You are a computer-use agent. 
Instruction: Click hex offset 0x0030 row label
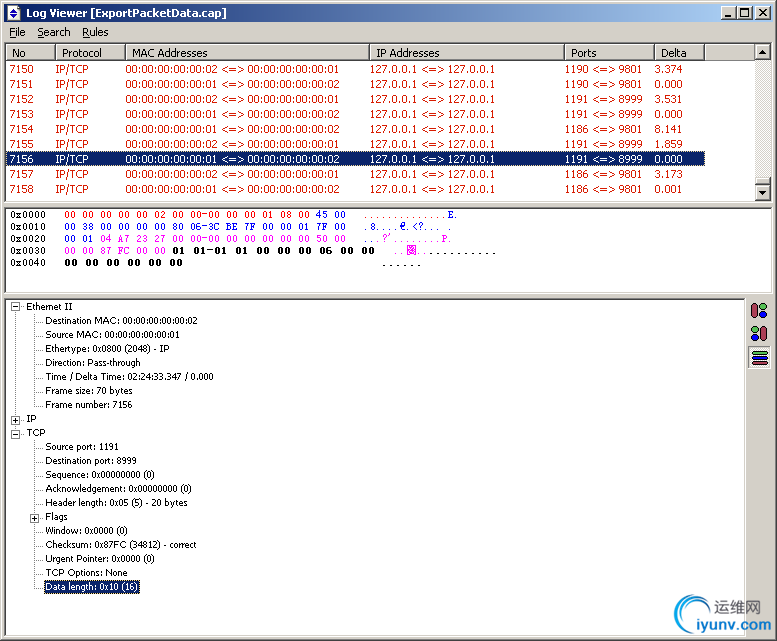pyautogui.click(x=28, y=251)
